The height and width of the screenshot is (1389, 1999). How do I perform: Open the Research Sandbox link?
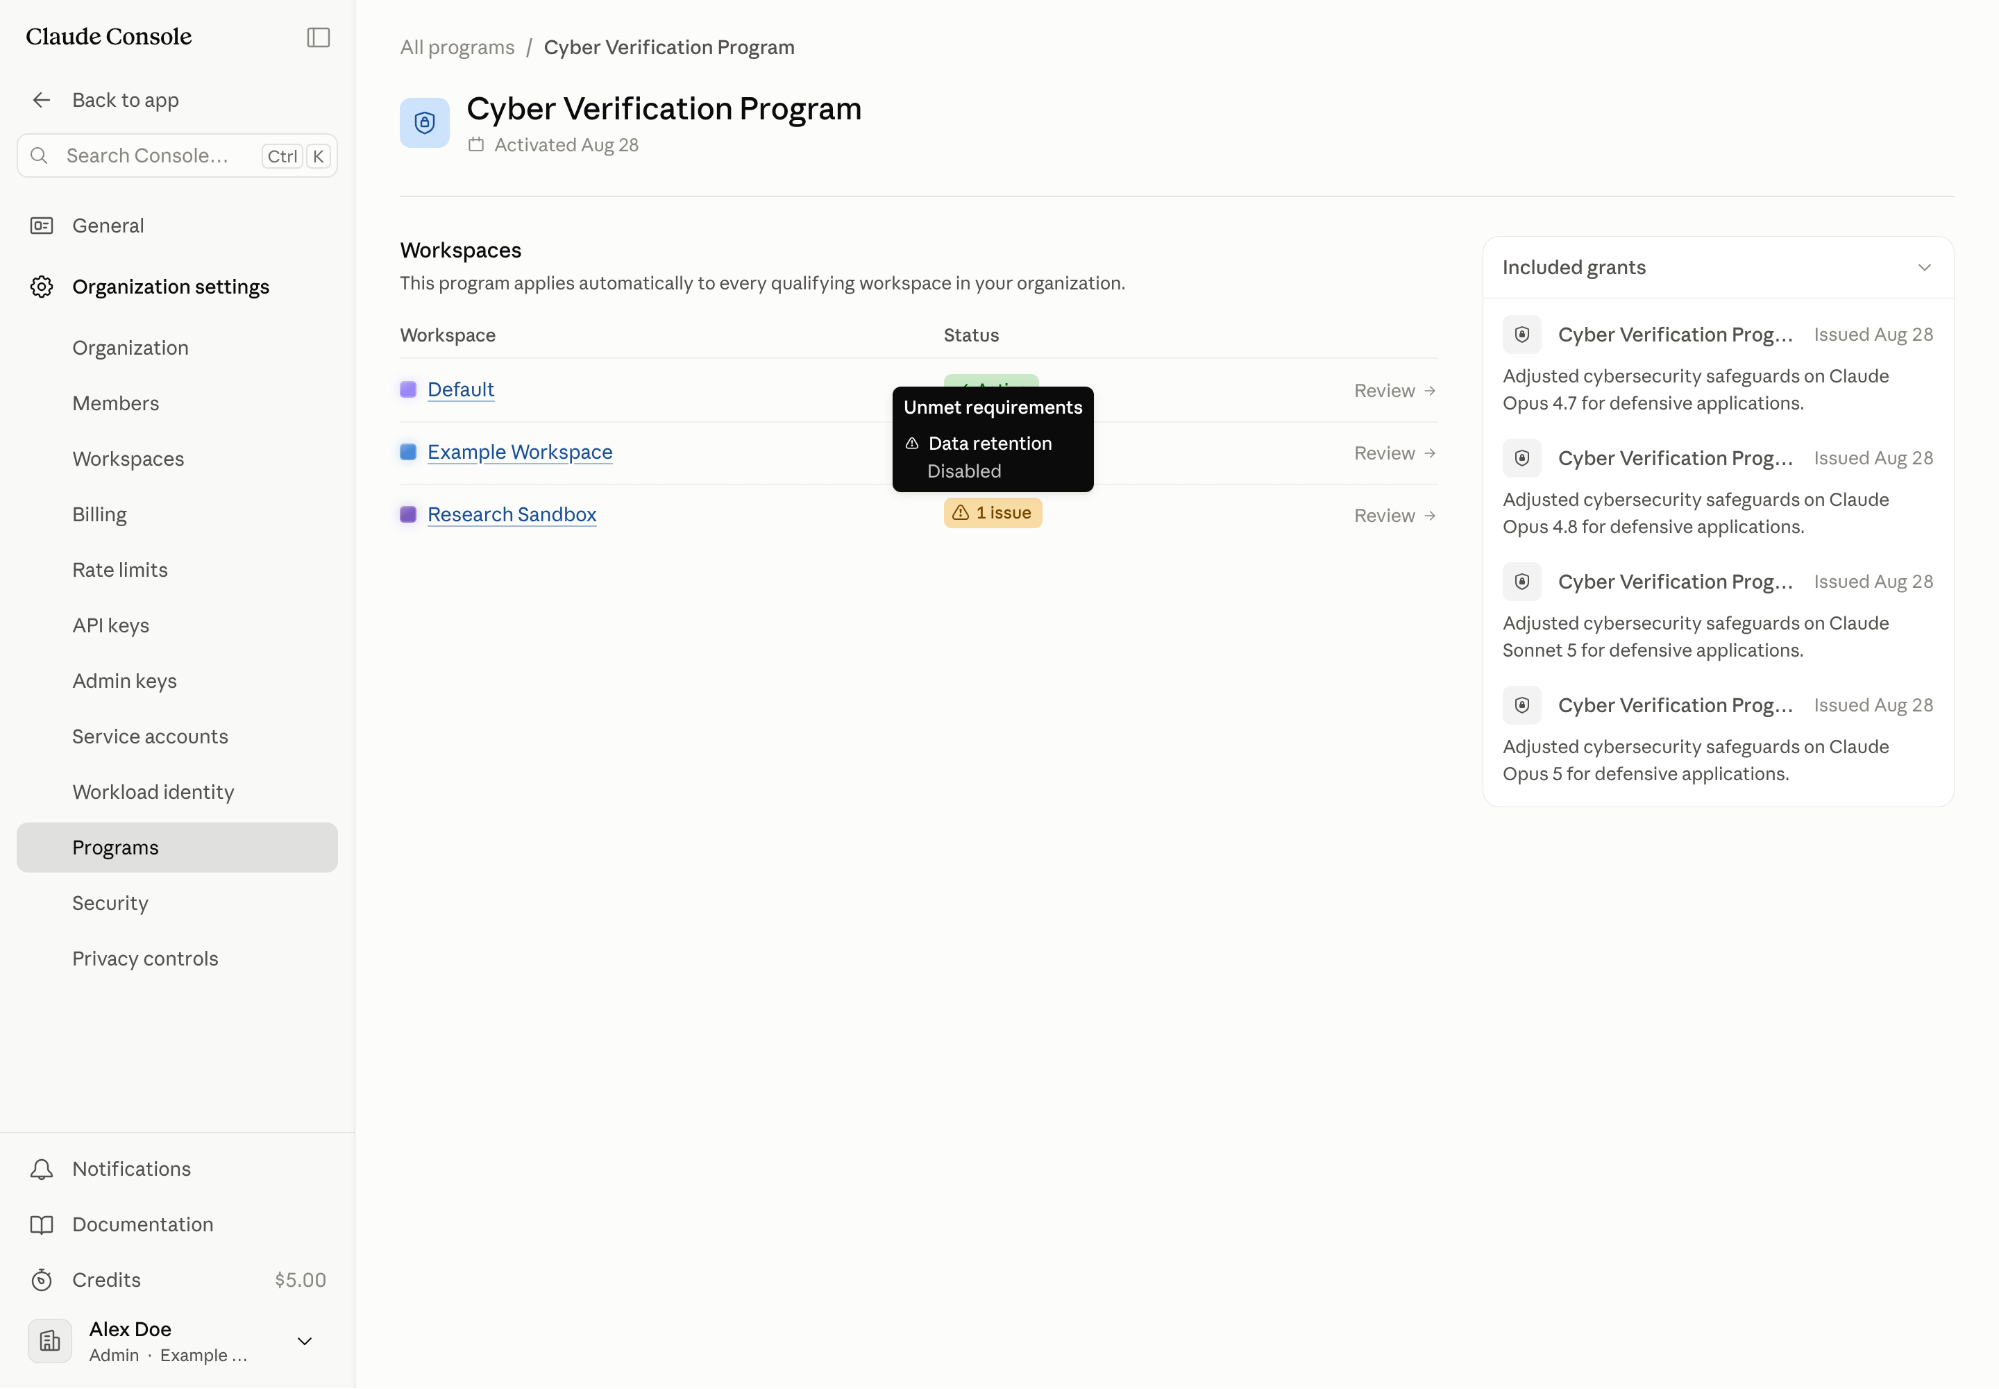512,515
